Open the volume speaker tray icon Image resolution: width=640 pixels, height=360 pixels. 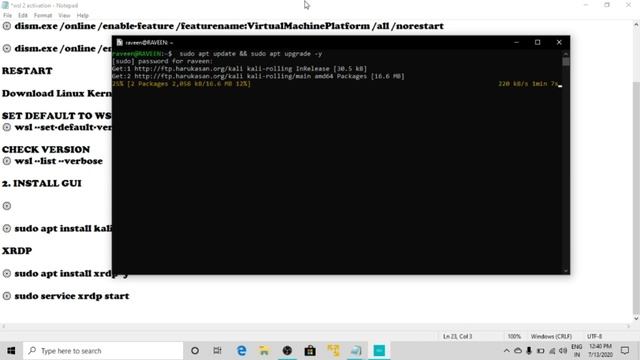click(563, 351)
